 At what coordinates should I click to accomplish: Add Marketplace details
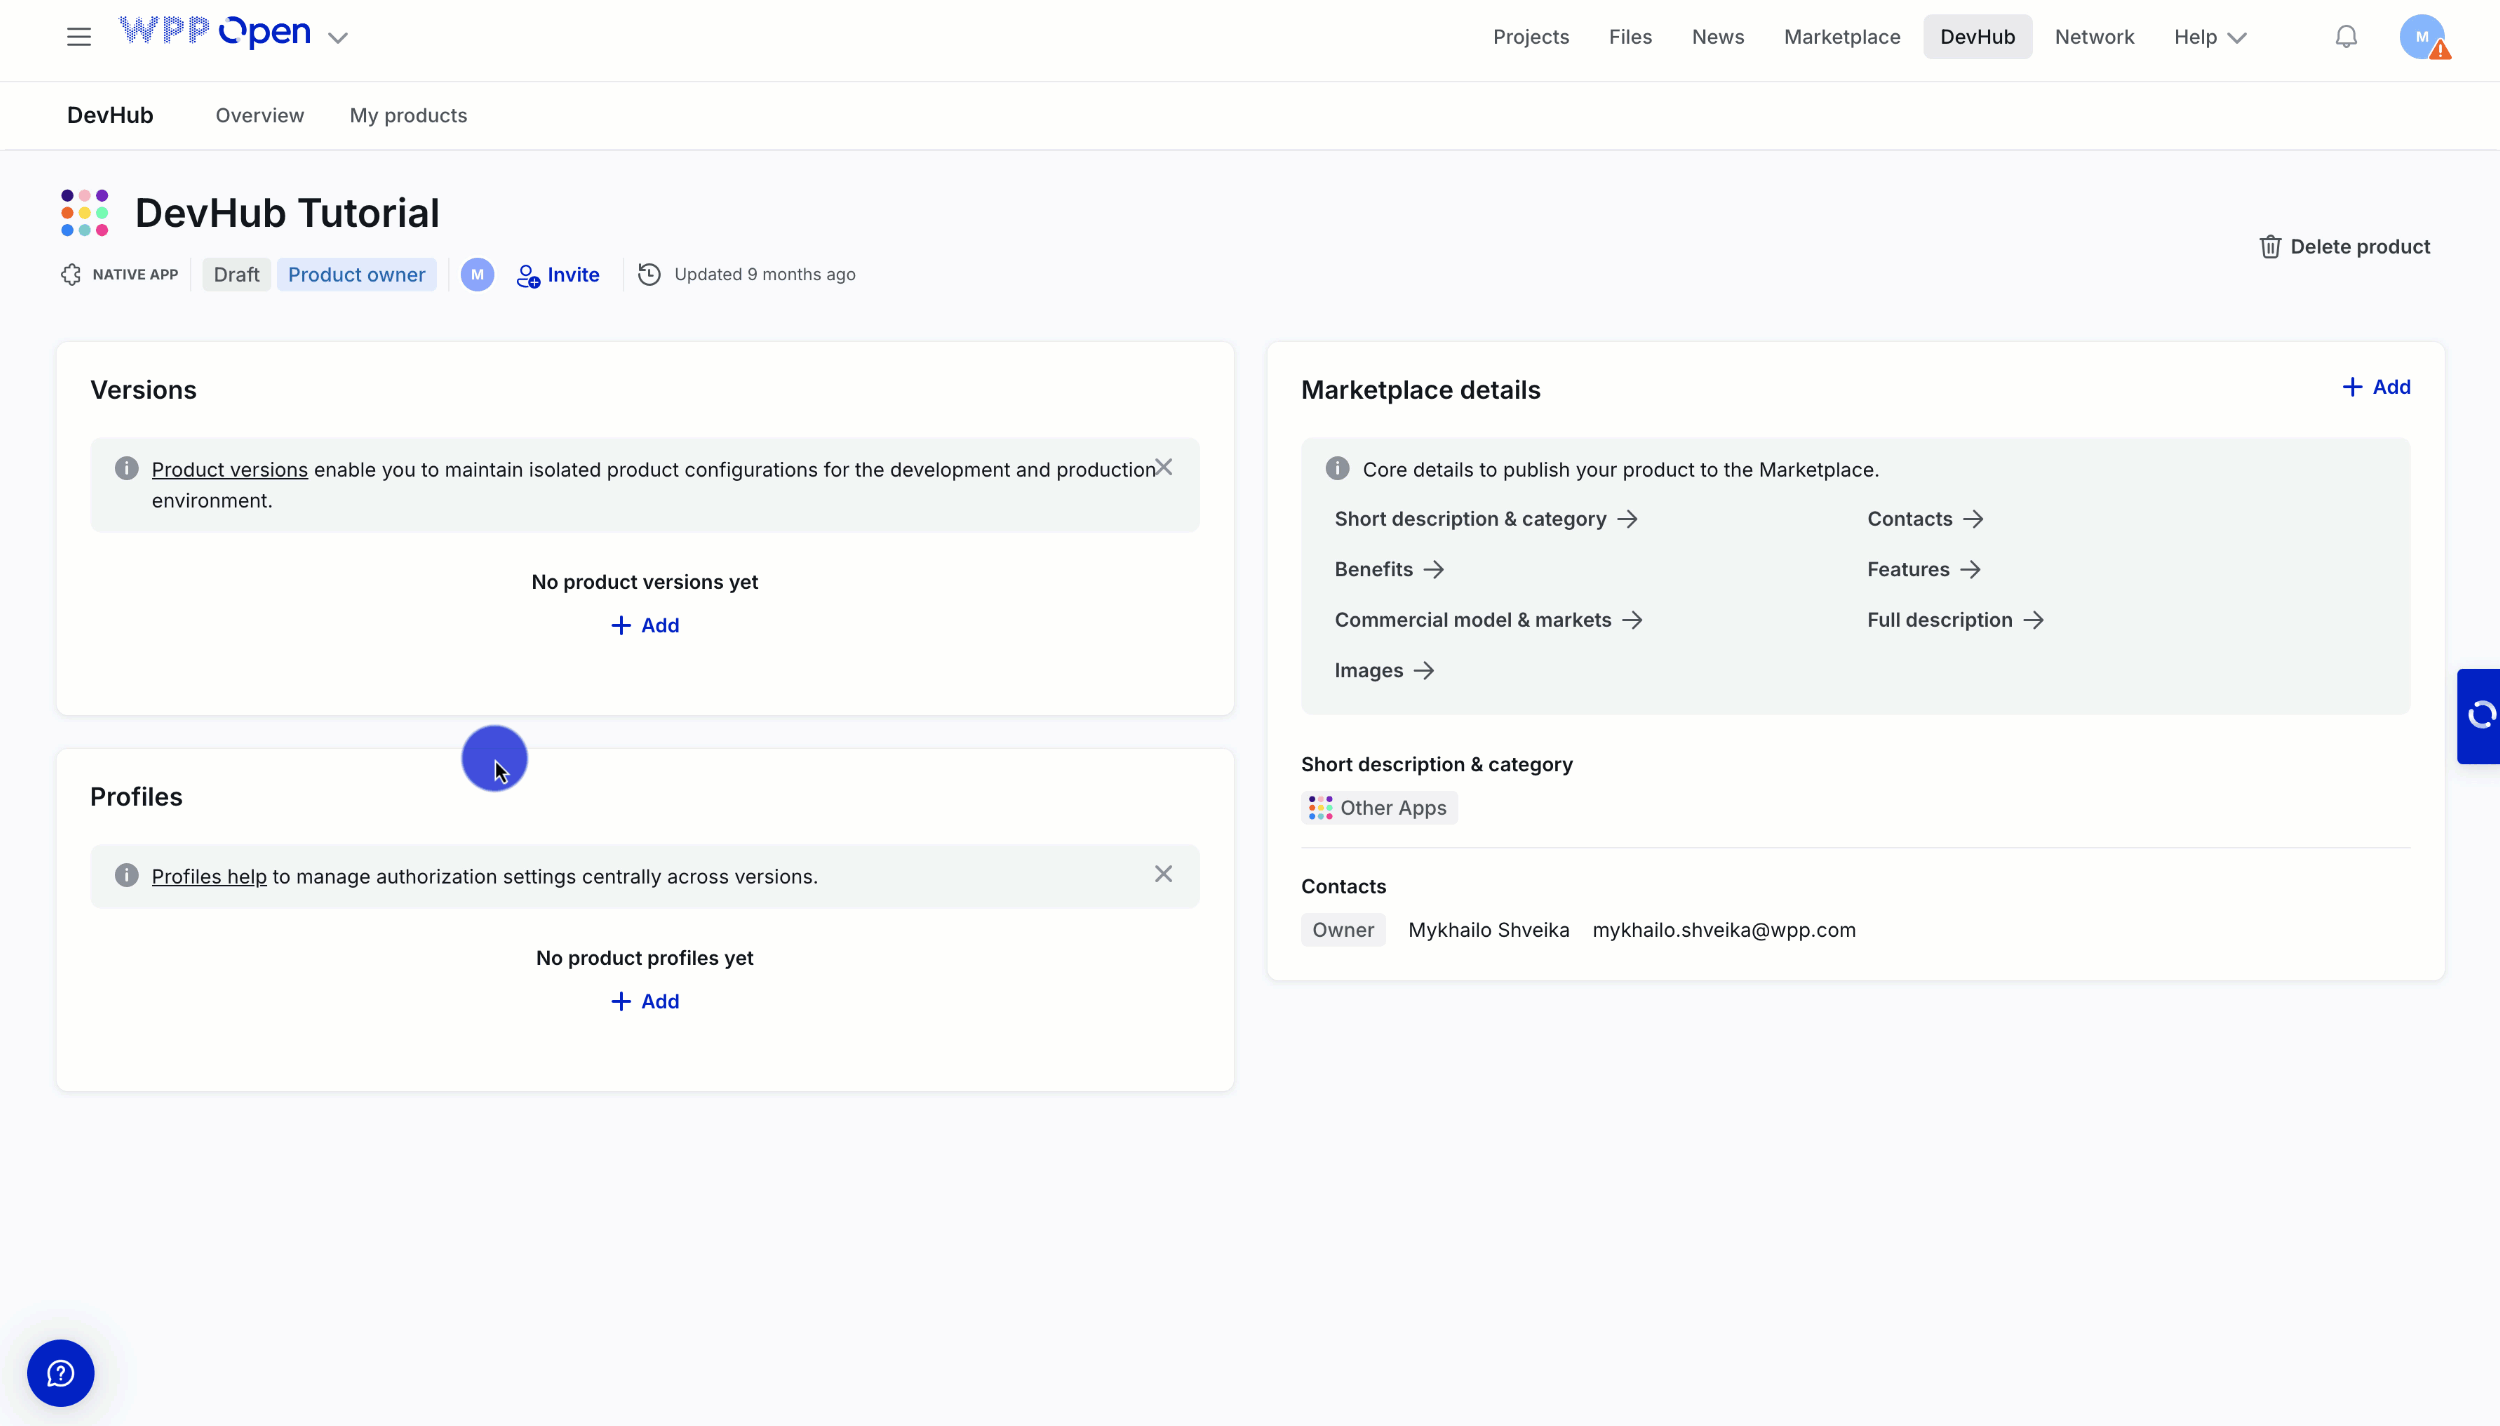(x=2376, y=387)
